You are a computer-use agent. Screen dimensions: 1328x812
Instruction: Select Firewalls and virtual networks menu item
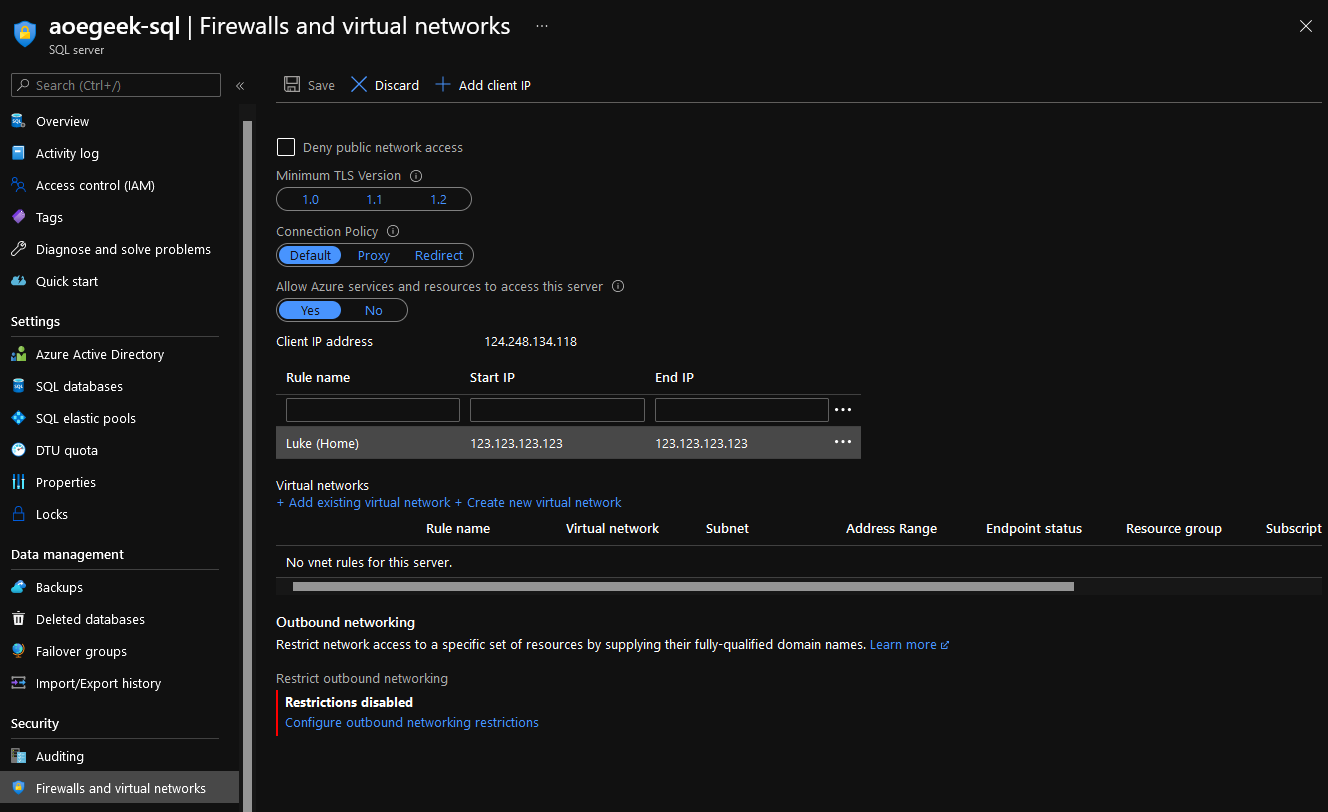(x=120, y=788)
